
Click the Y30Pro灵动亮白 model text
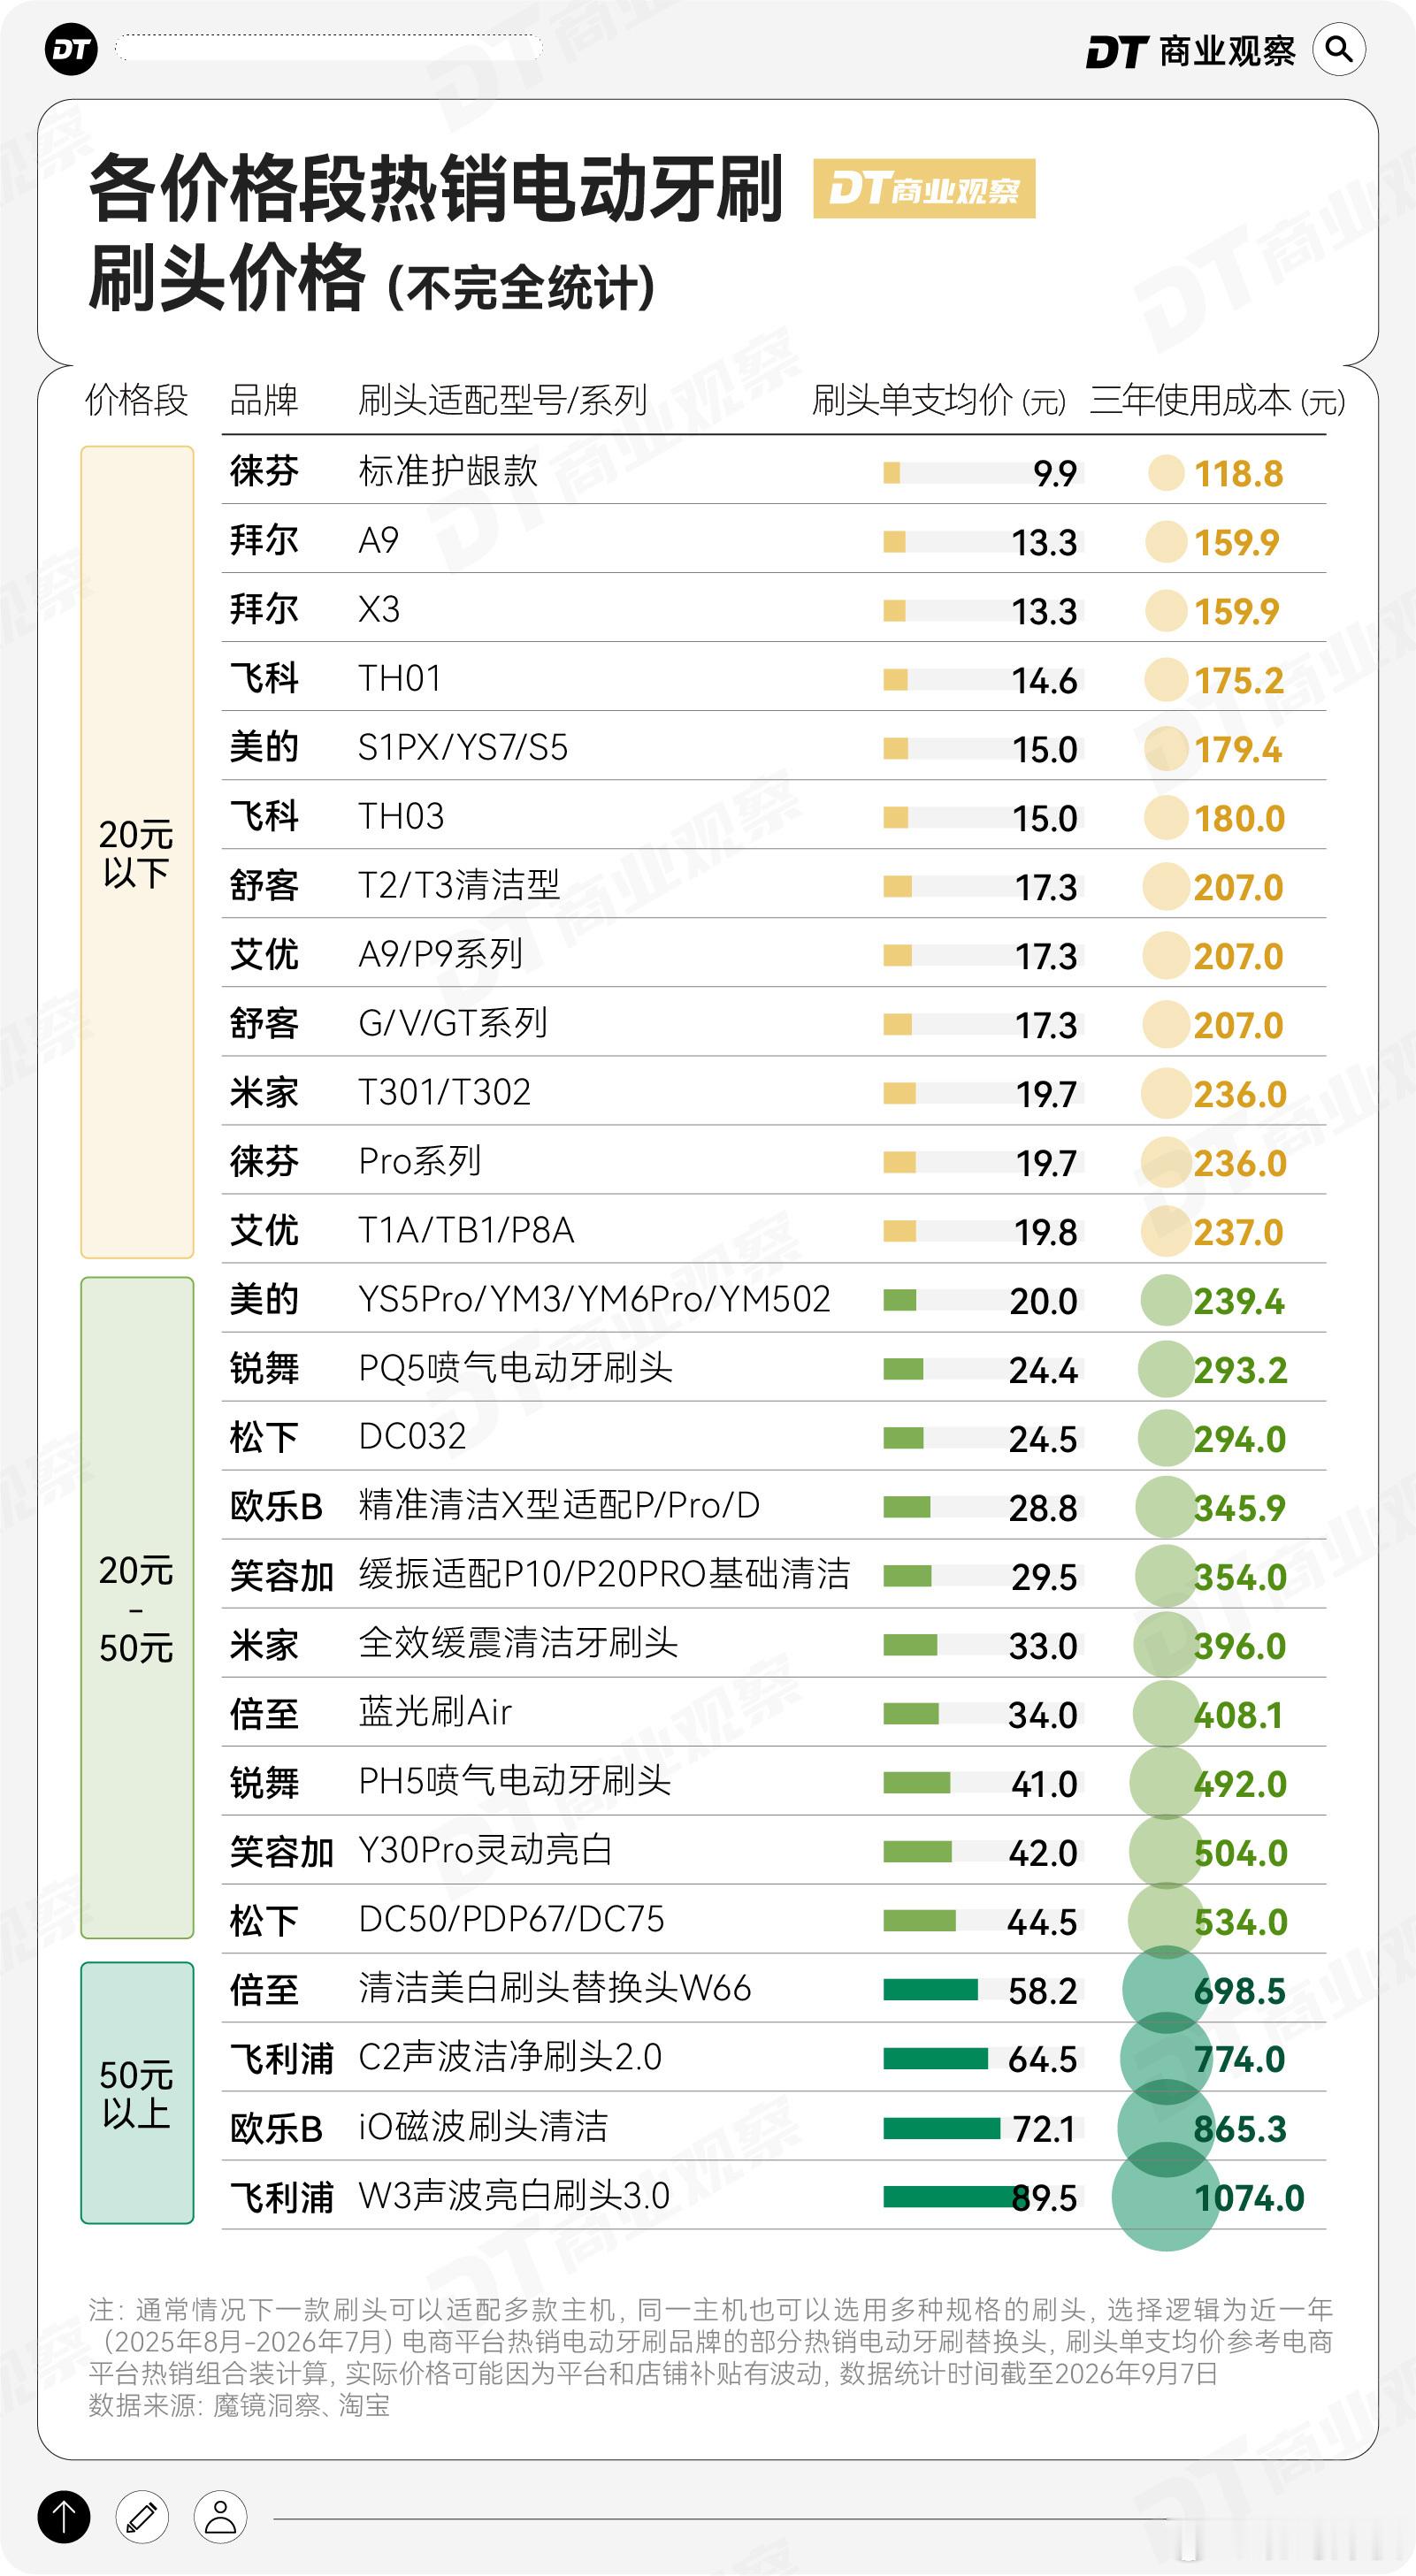click(485, 1850)
